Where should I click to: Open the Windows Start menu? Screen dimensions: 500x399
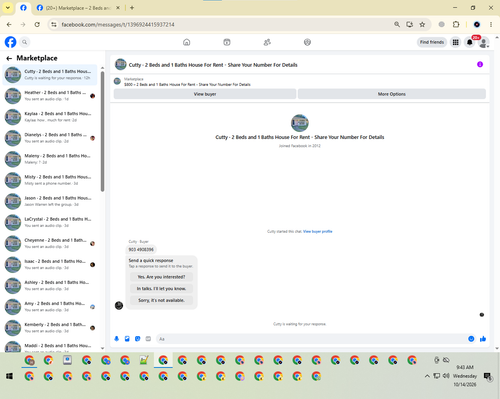(x=9, y=376)
